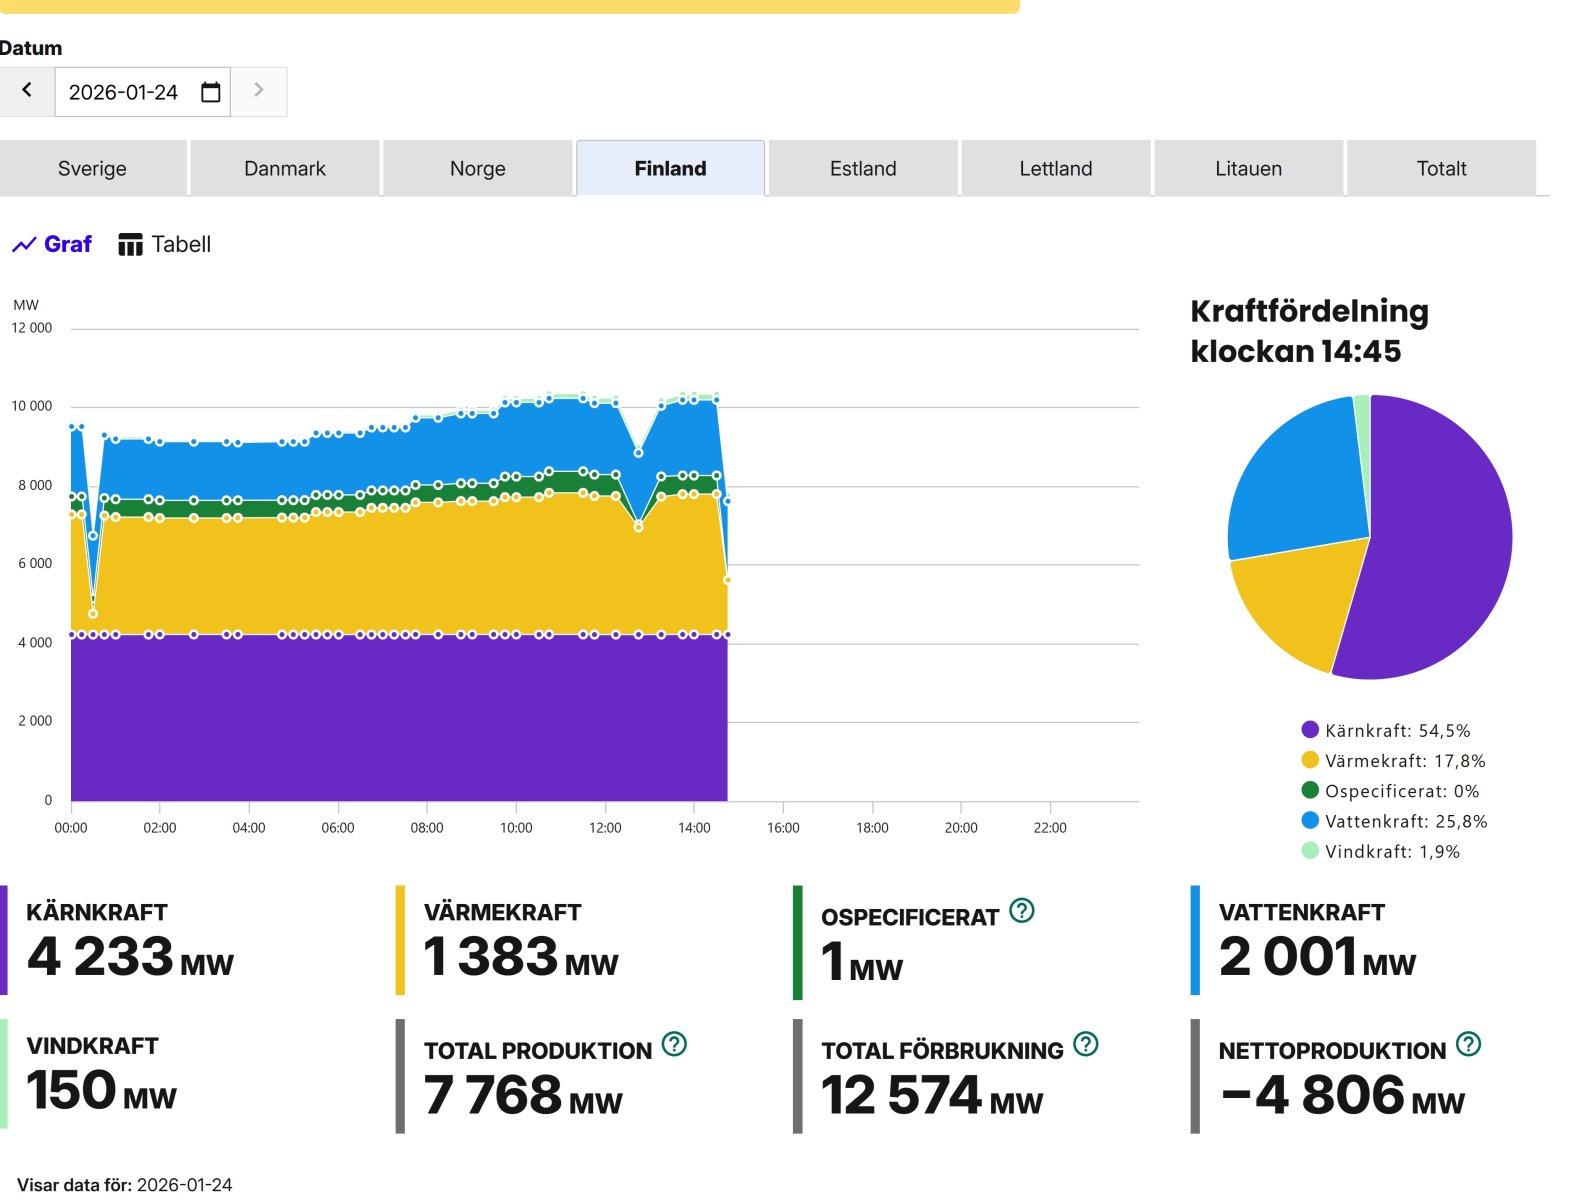Image resolution: width=1569 pixels, height=1200 pixels.
Task: Select the Sverige tab
Action: point(92,169)
